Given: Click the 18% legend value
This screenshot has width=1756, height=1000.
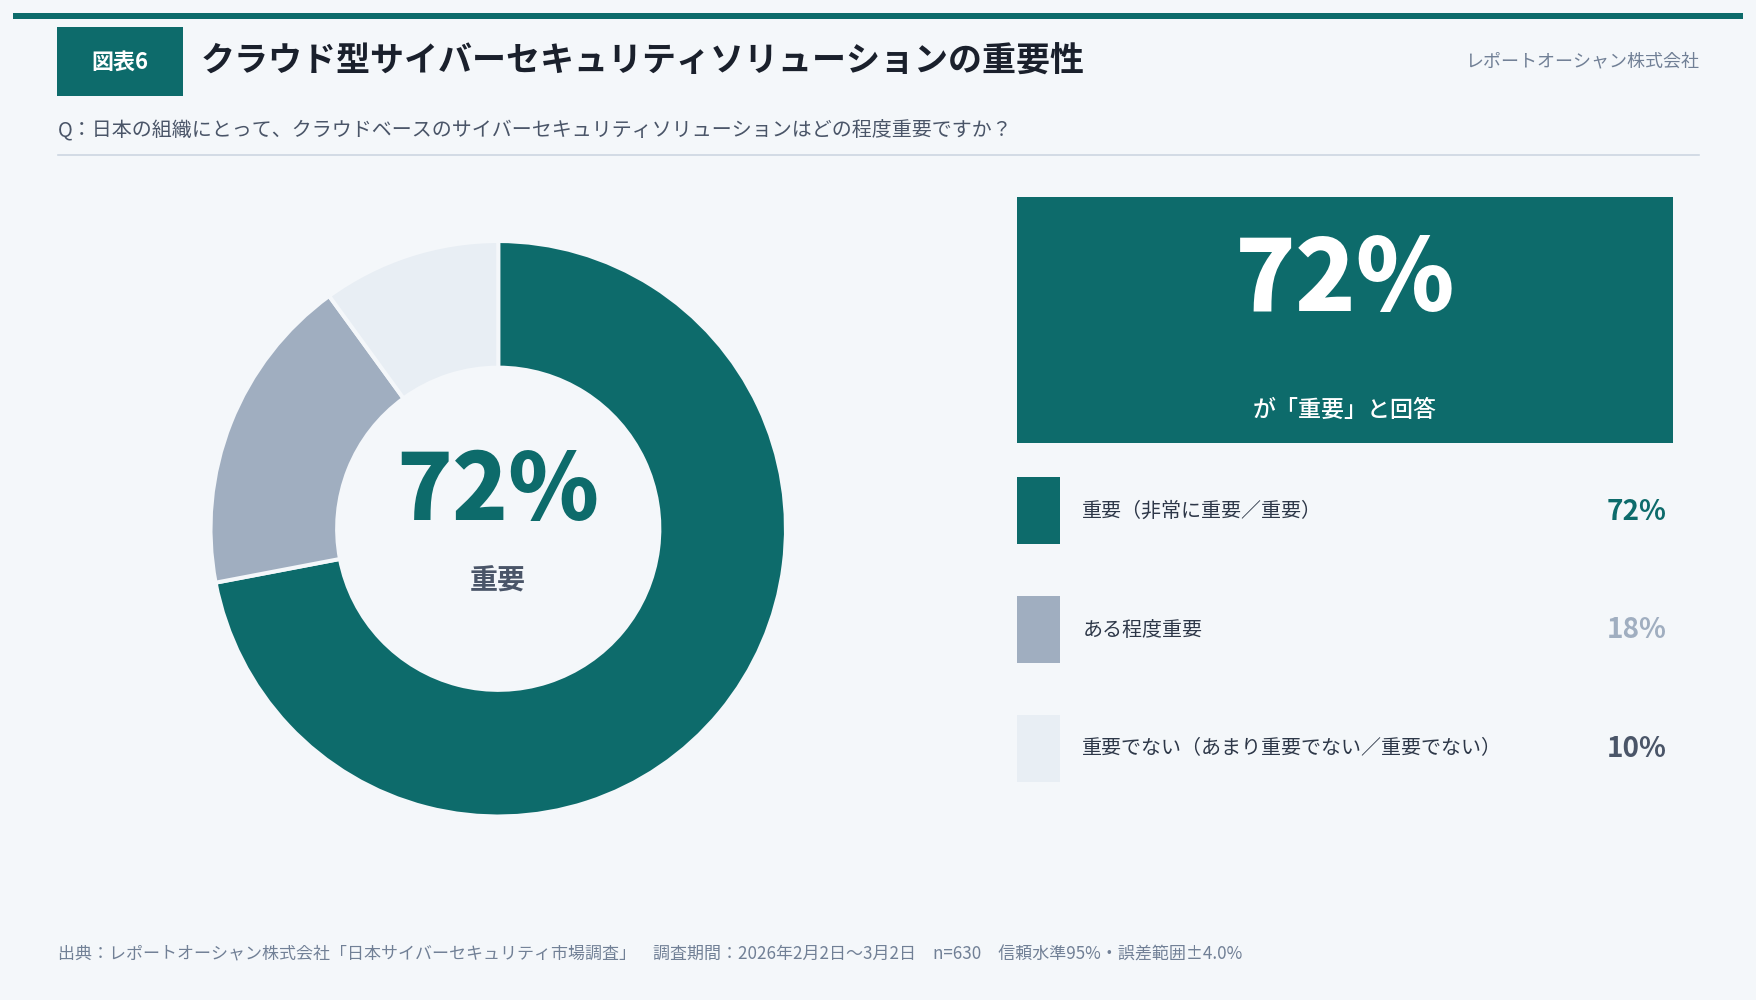Looking at the screenshot, I should tap(1636, 628).
